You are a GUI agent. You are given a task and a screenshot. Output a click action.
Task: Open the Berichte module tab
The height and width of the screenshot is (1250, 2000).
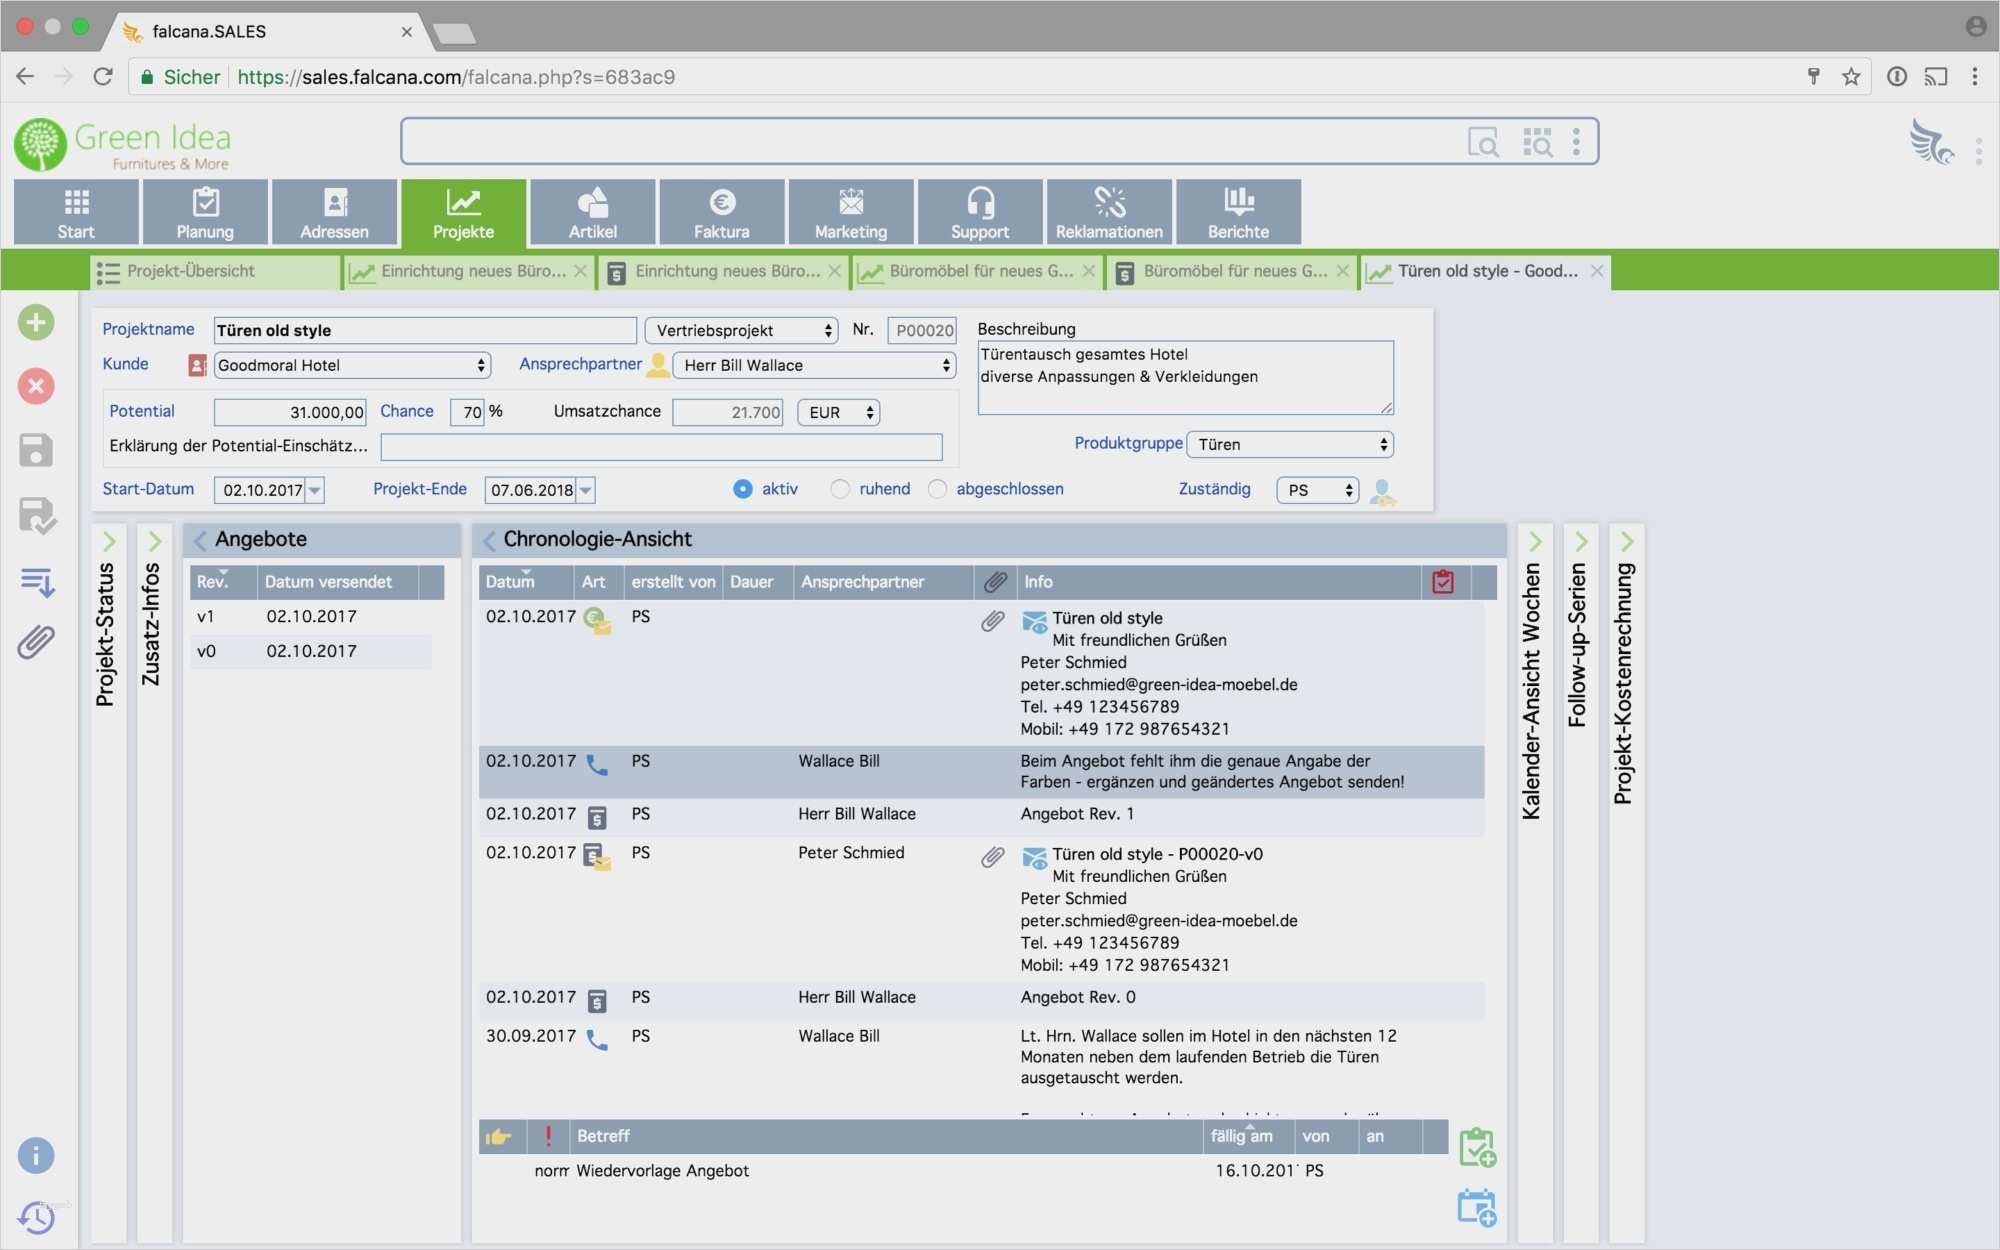(1237, 212)
